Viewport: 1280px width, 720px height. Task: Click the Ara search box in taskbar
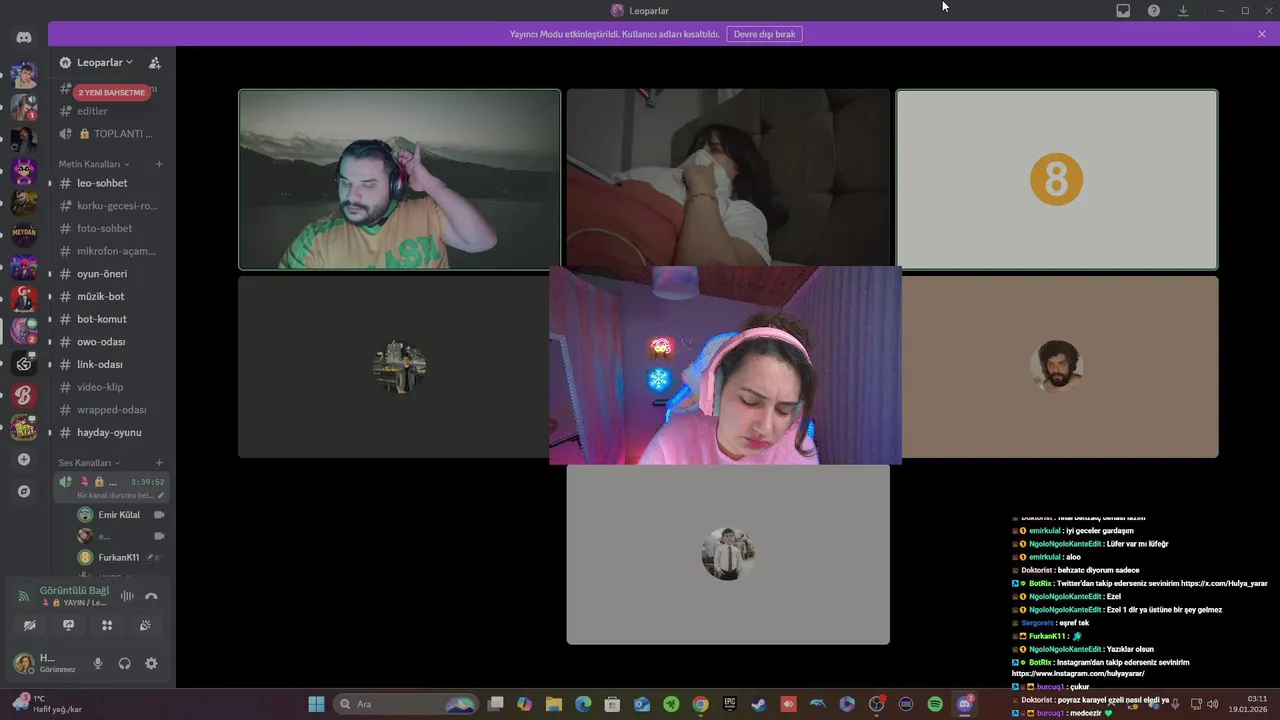click(405, 704)
